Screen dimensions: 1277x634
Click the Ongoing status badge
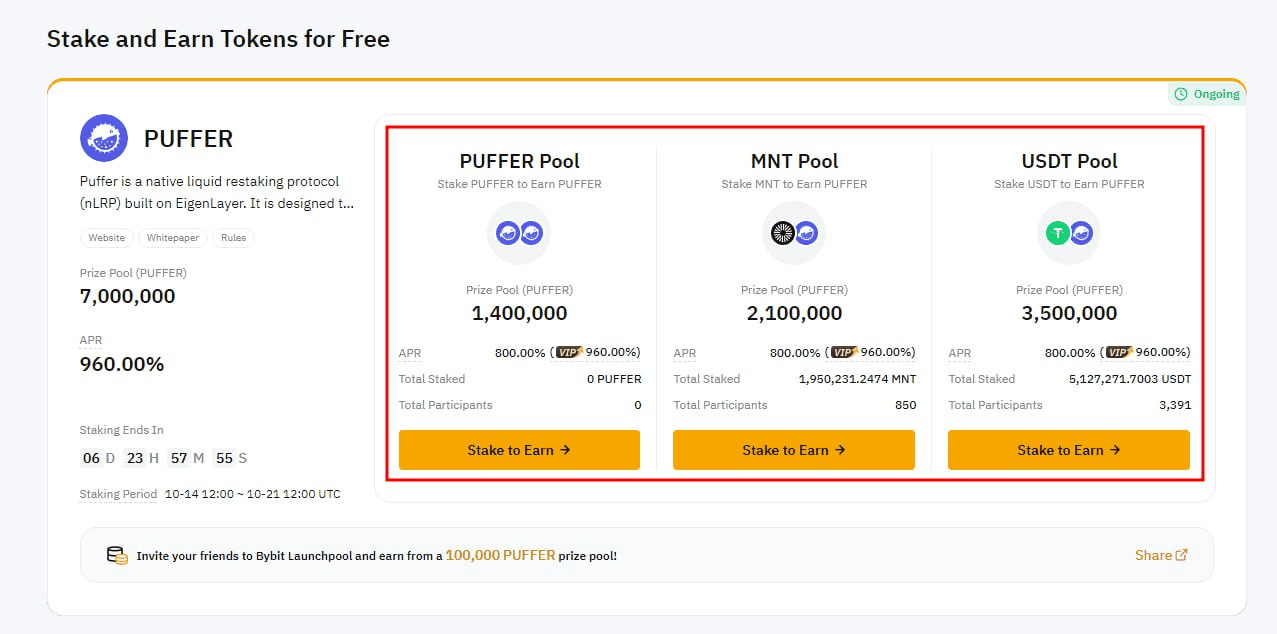tap(1207, 94)
